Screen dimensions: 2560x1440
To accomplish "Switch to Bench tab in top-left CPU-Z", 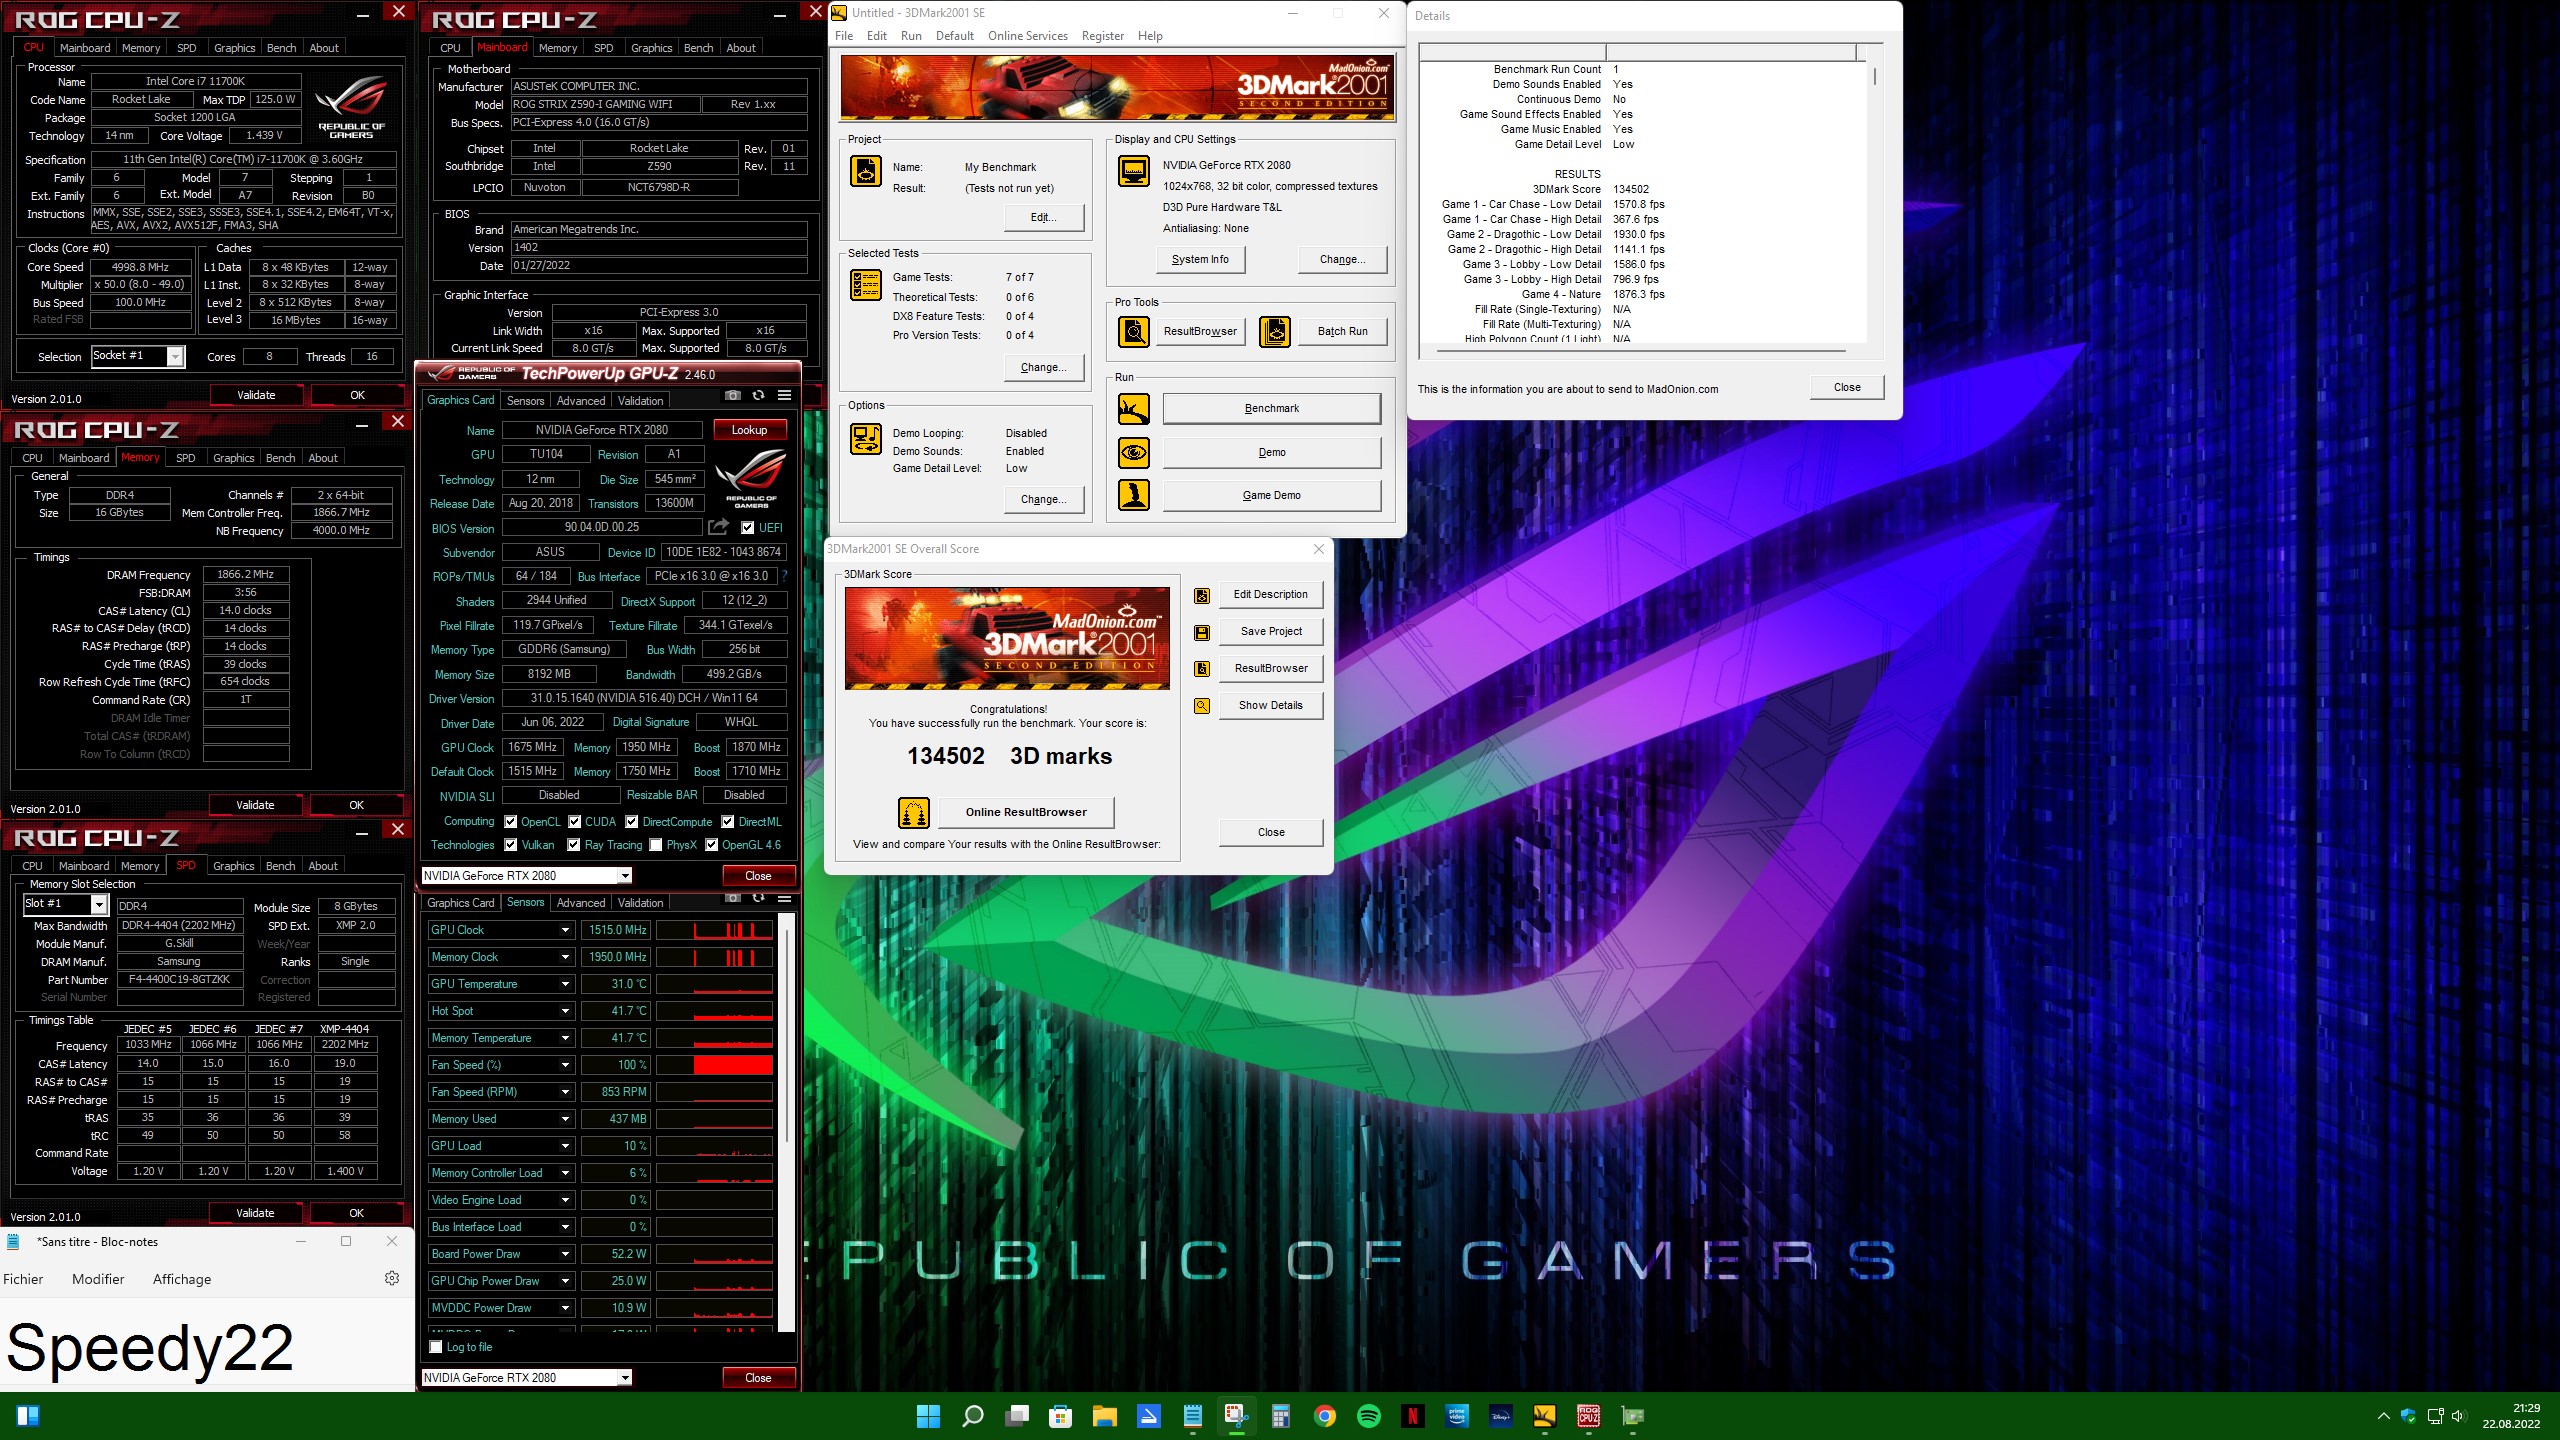I will (x=281, y=48).
